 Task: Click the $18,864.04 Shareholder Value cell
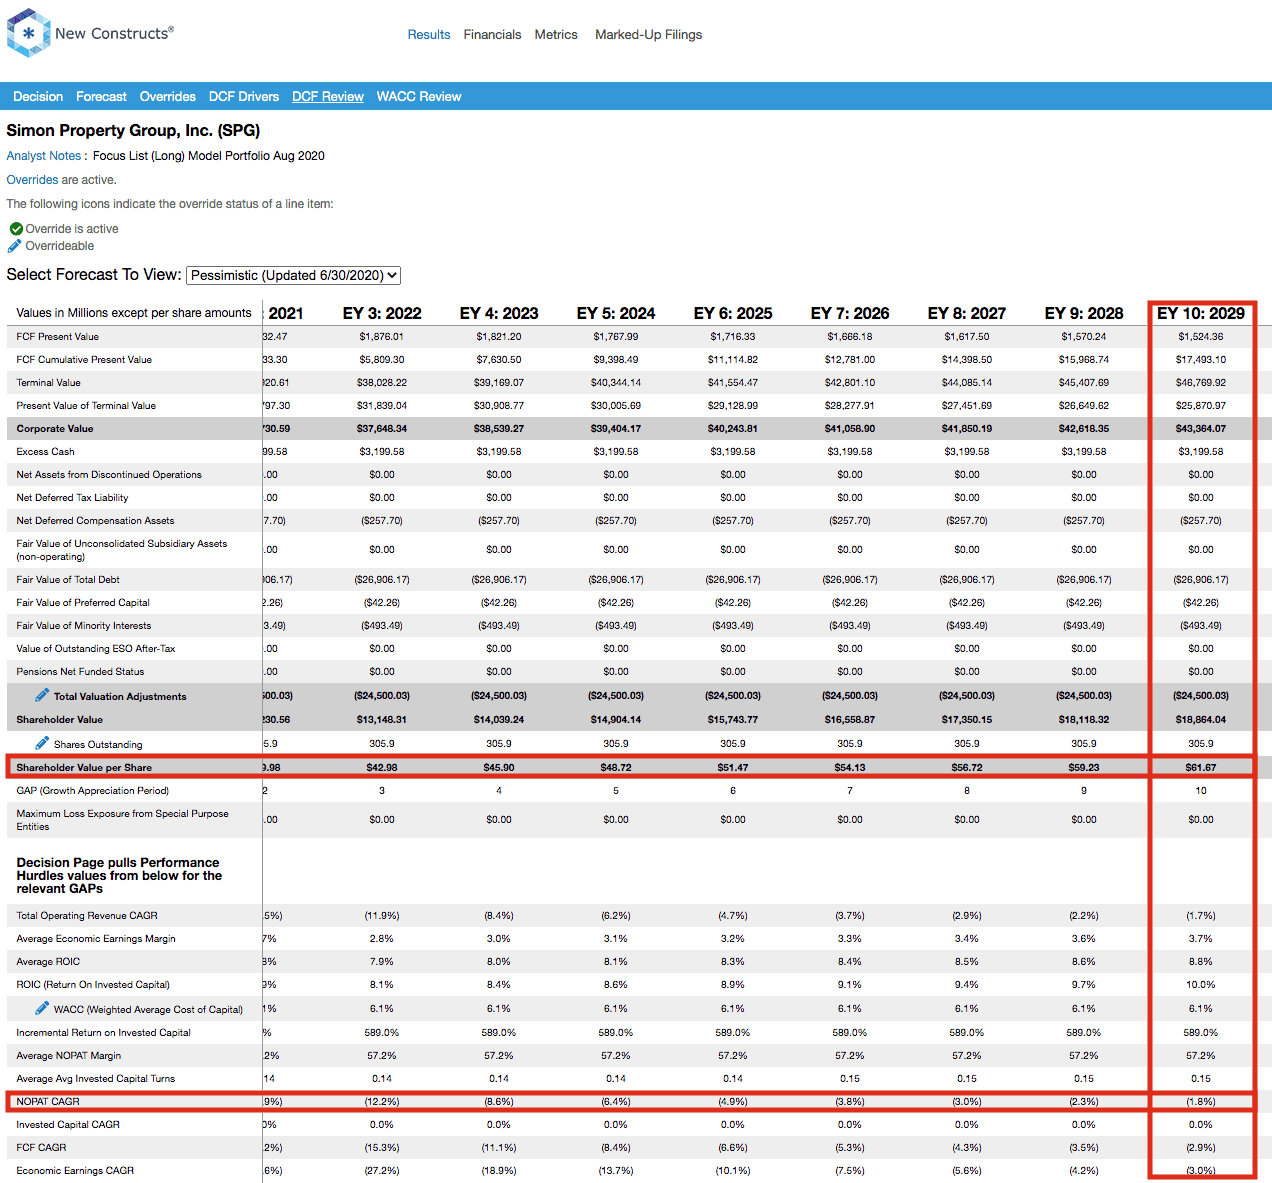tap(1201, 719)
